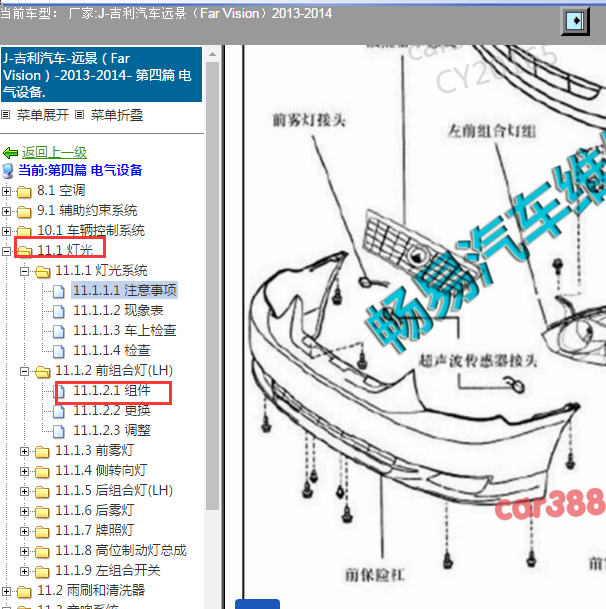Viewport: 606px width, 609px height.
Task: Click the document icon of 11.1.1.2 现象表
Action: [59, 311]
